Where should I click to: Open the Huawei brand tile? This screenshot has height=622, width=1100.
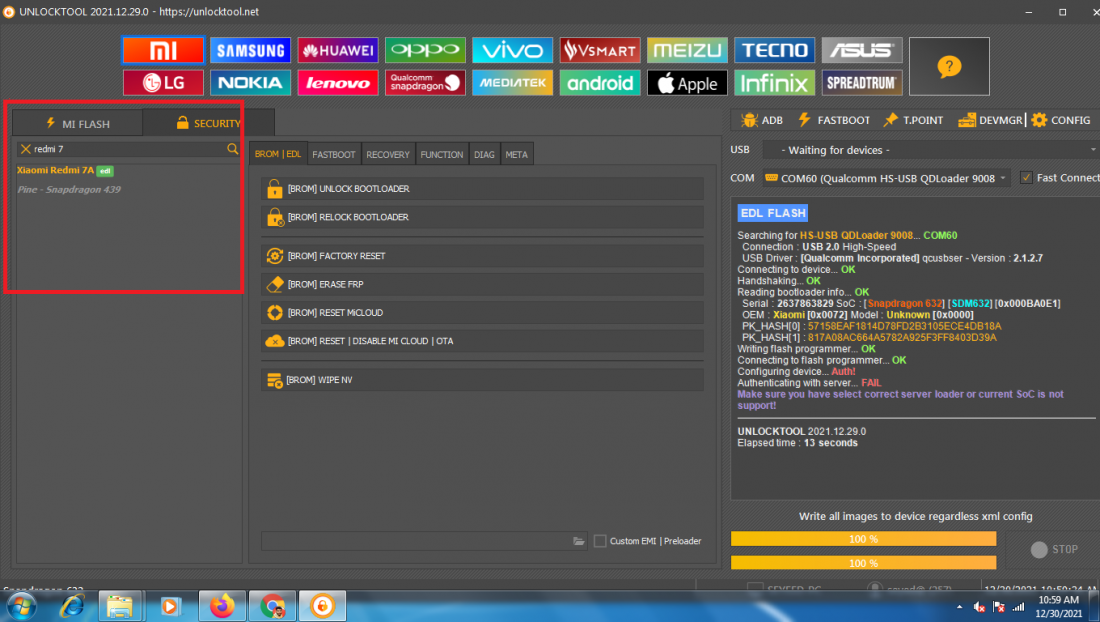point(337,50)
